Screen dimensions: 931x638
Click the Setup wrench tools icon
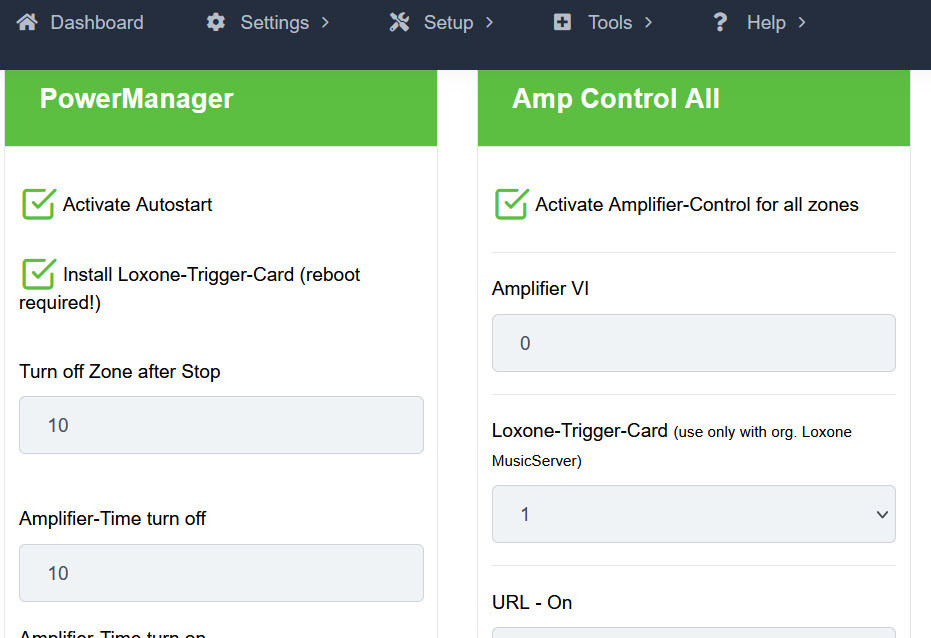click(400, 22)
